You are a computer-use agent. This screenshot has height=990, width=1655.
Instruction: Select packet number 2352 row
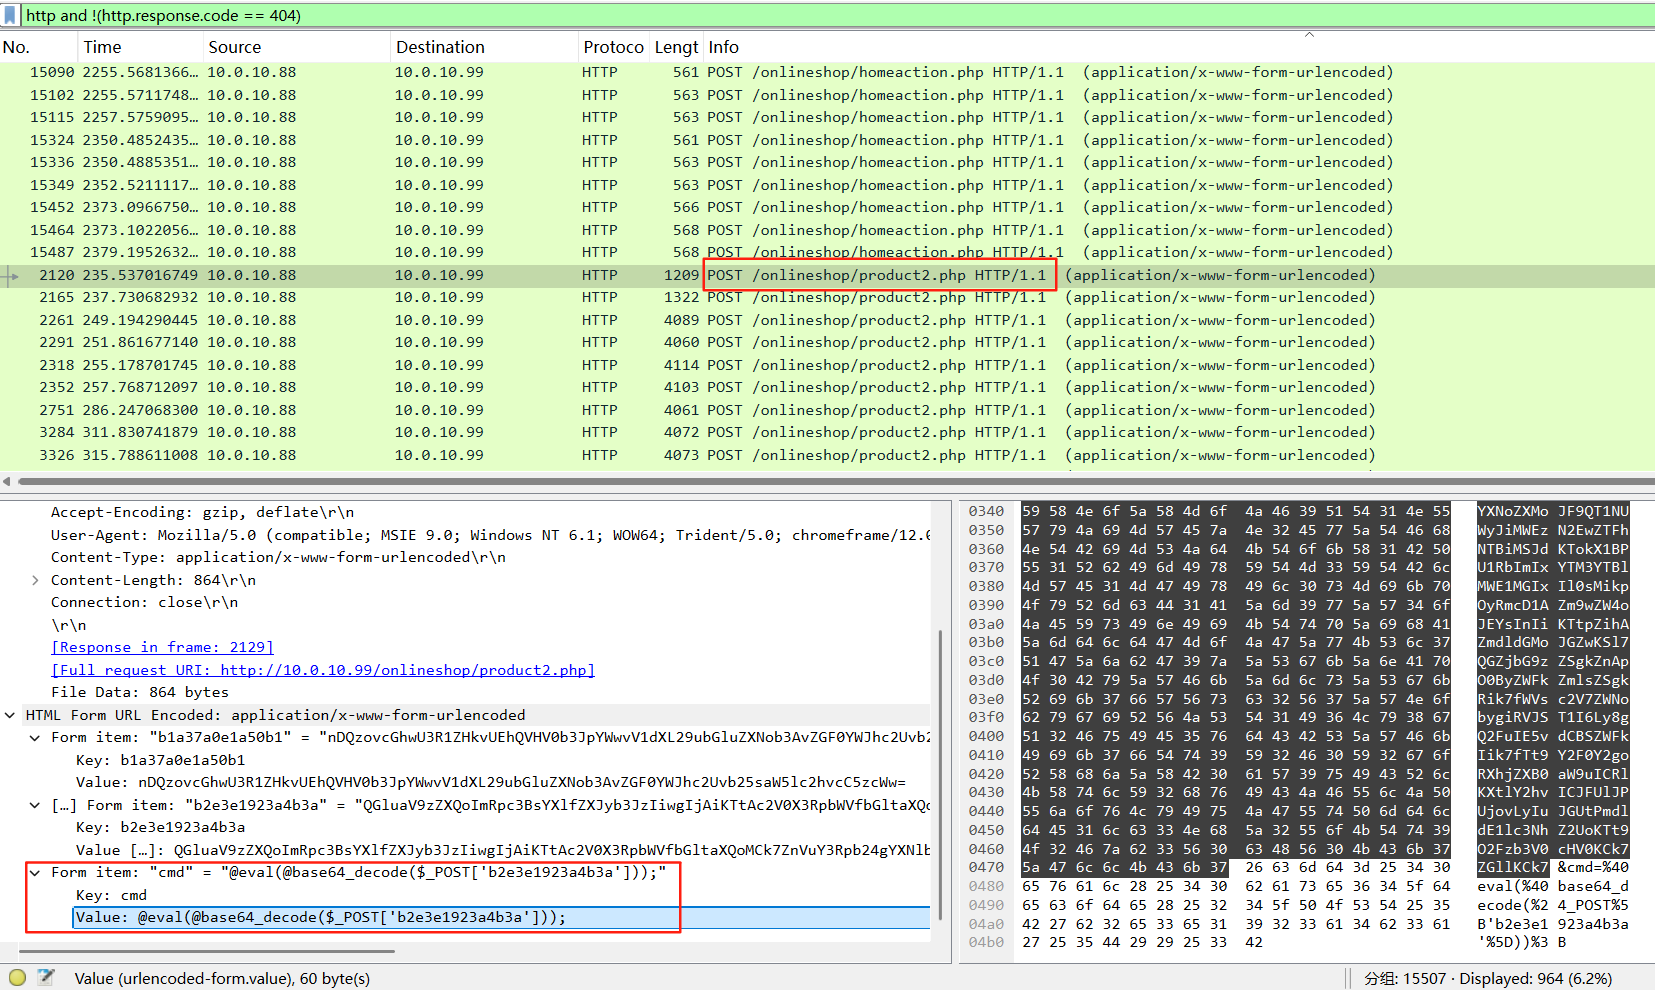coord(827,387)
